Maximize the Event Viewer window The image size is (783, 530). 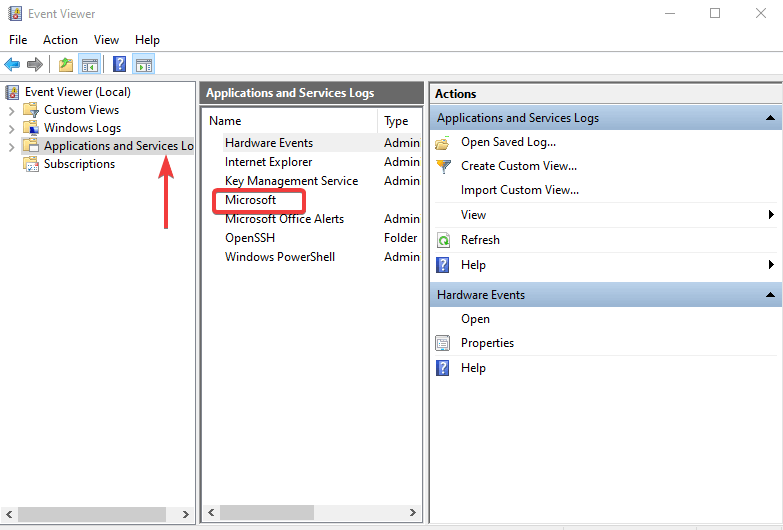(715, 13)
